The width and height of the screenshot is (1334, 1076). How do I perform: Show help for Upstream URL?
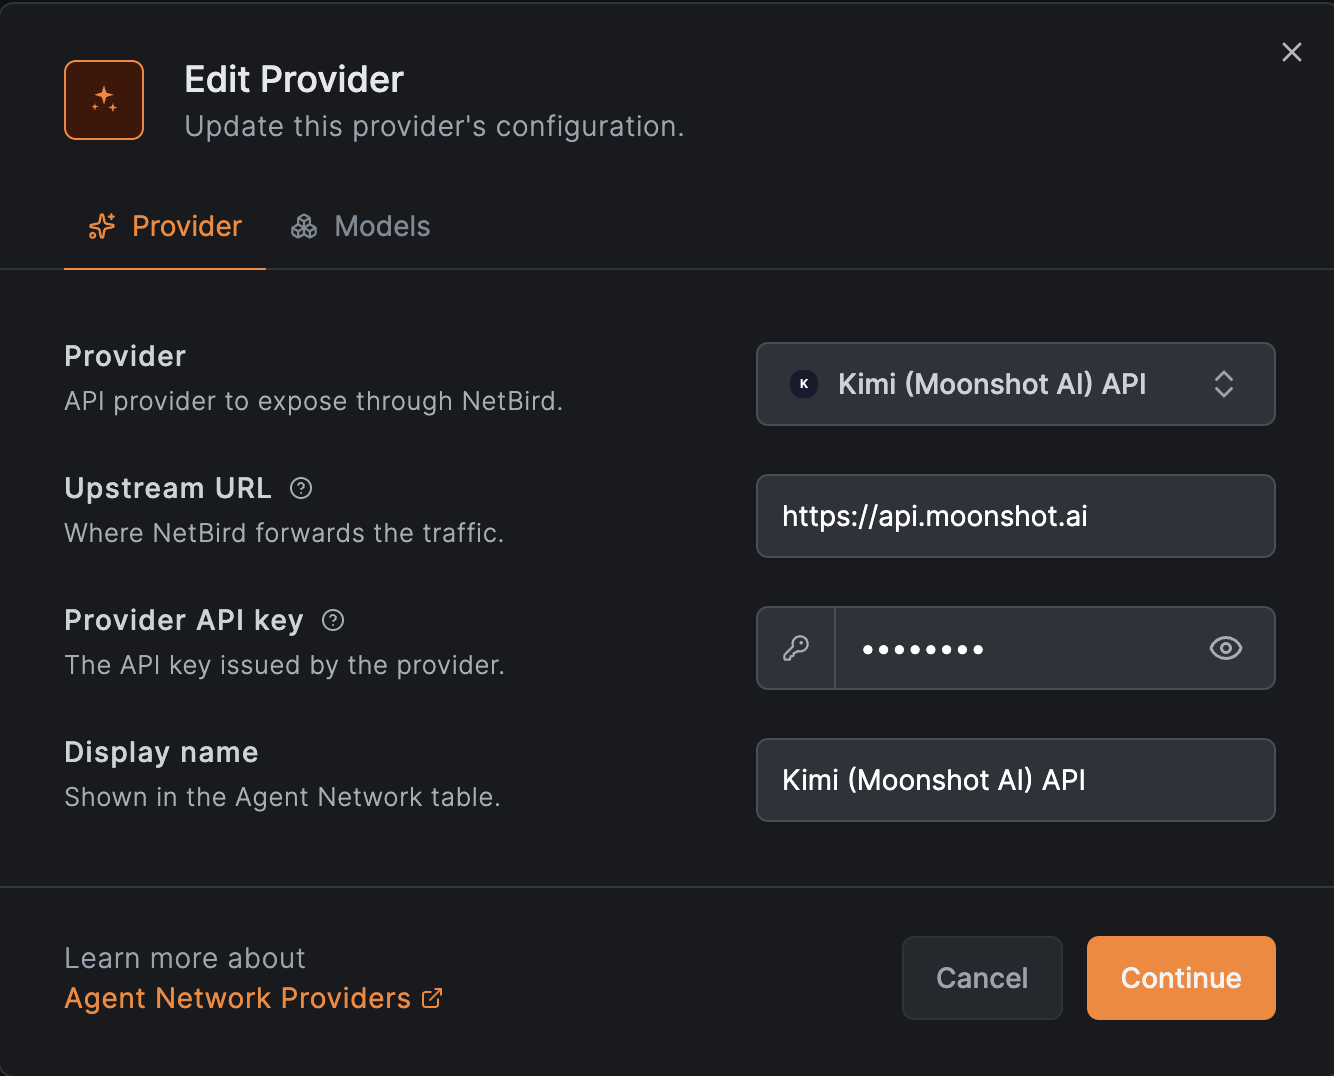301,488
